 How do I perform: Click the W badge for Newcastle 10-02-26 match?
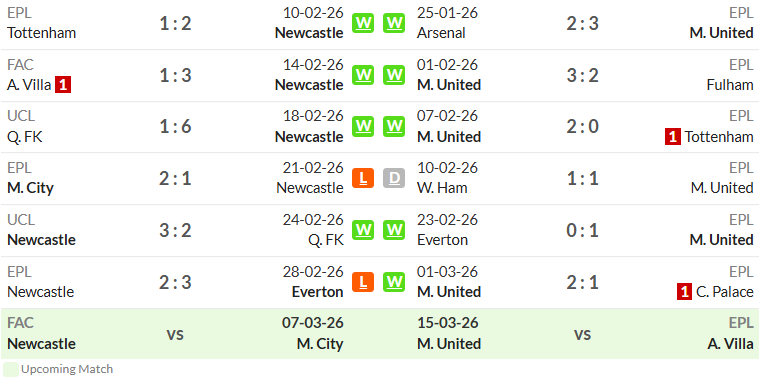363,23
